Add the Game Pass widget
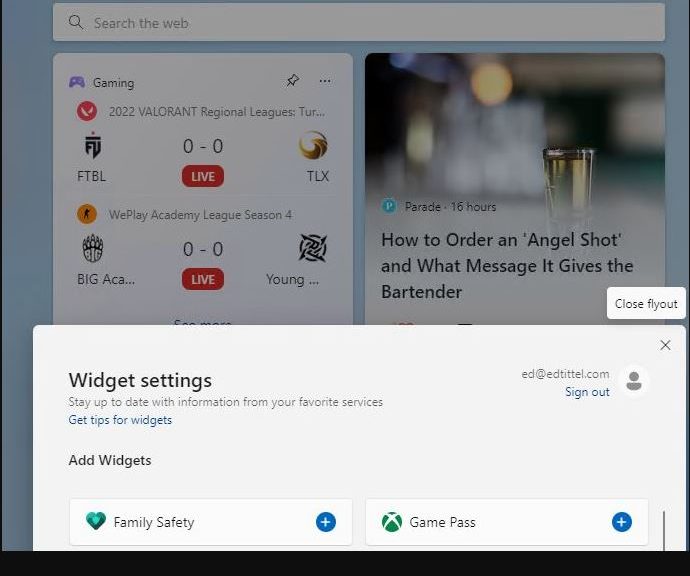 622,522
